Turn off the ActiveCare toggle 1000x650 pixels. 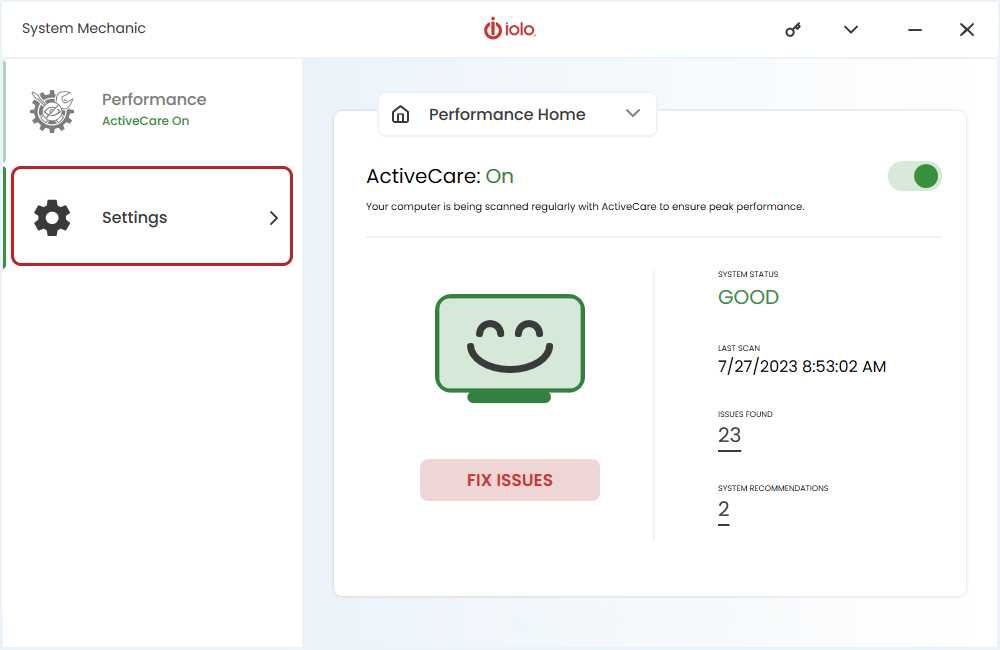[x=915, y=176]
